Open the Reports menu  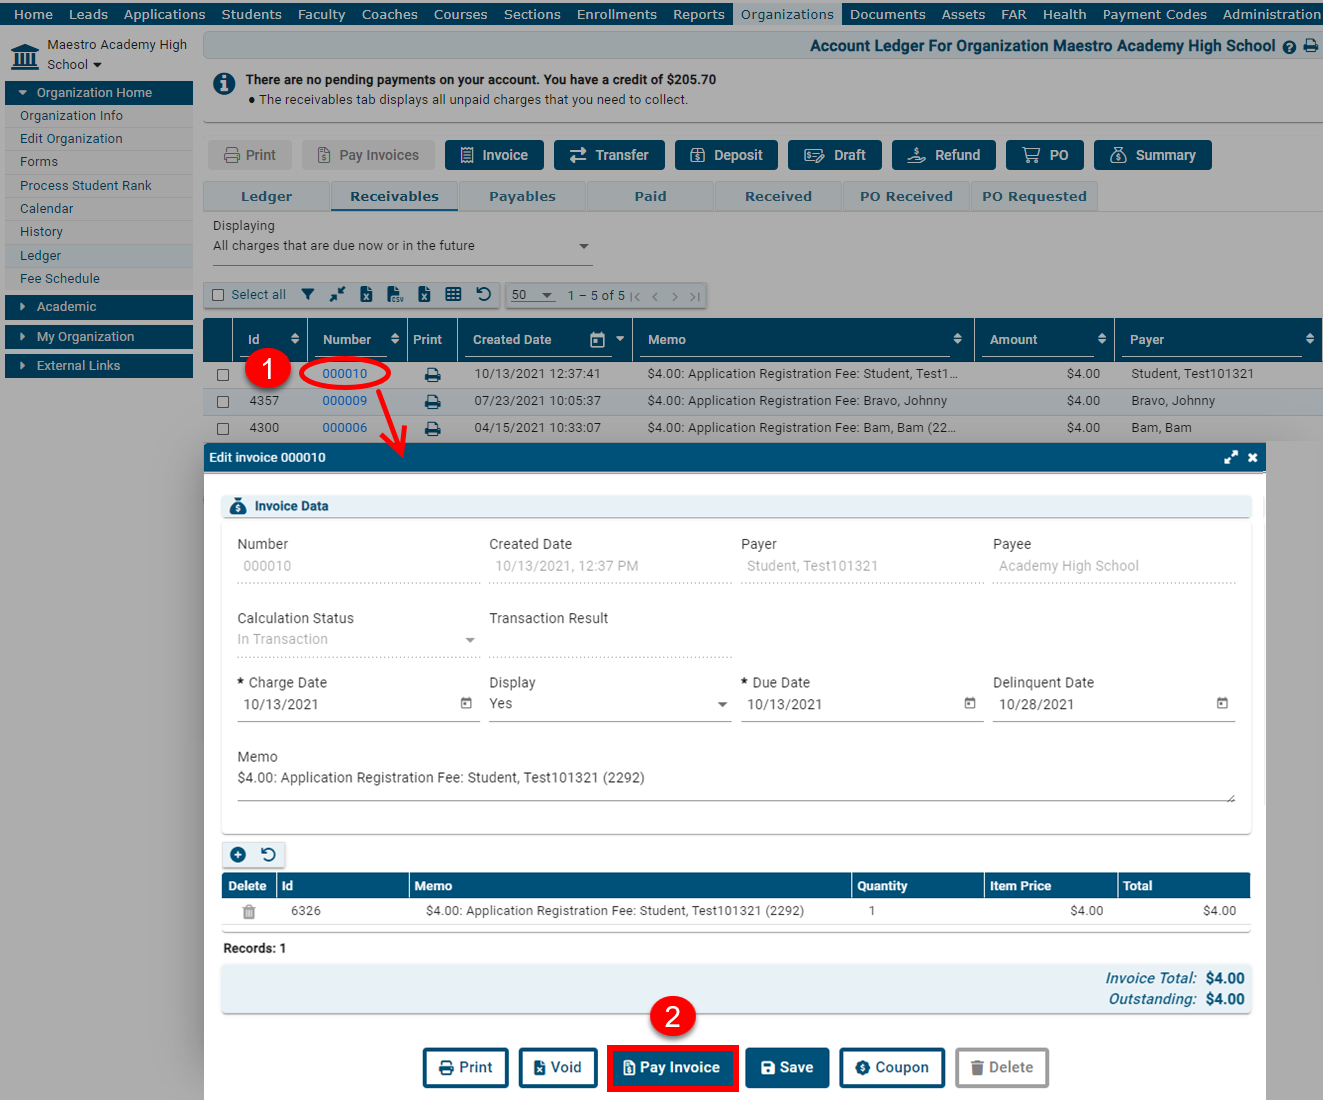click(x=698, y=14)
